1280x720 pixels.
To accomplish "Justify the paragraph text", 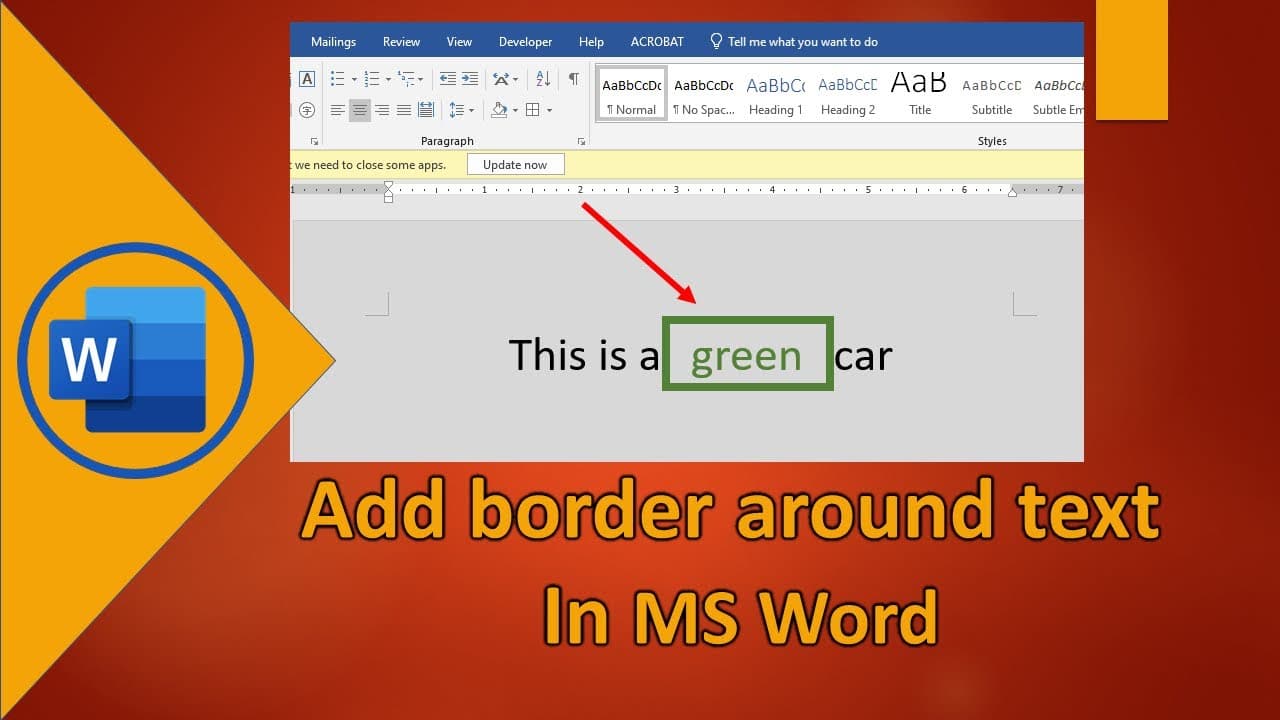I will pyautogui.click(x=404, y=110).
